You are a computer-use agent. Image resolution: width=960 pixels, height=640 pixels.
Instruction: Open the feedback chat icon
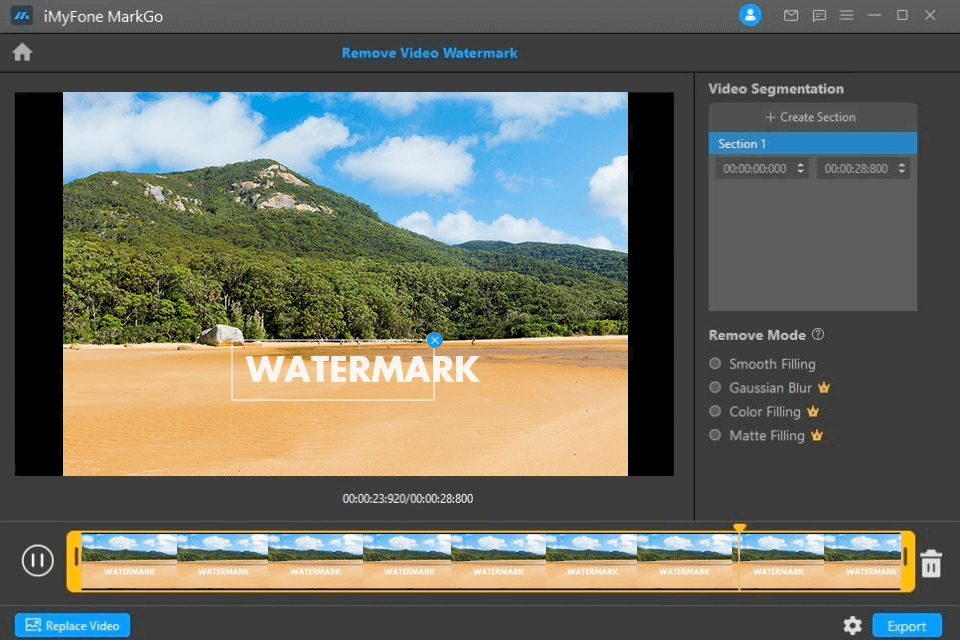pos(818,15)
